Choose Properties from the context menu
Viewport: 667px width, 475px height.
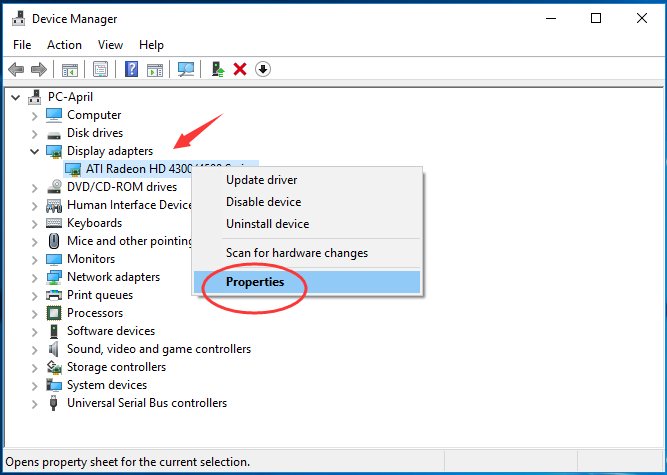(x=255, y=282)
